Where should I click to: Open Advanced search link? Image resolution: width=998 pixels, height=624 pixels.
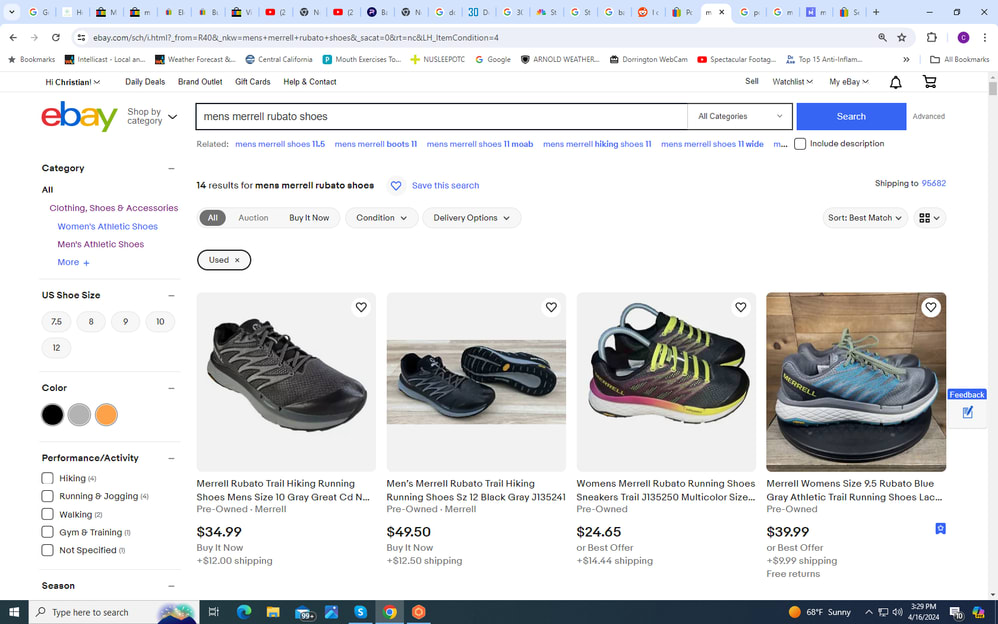929,117
